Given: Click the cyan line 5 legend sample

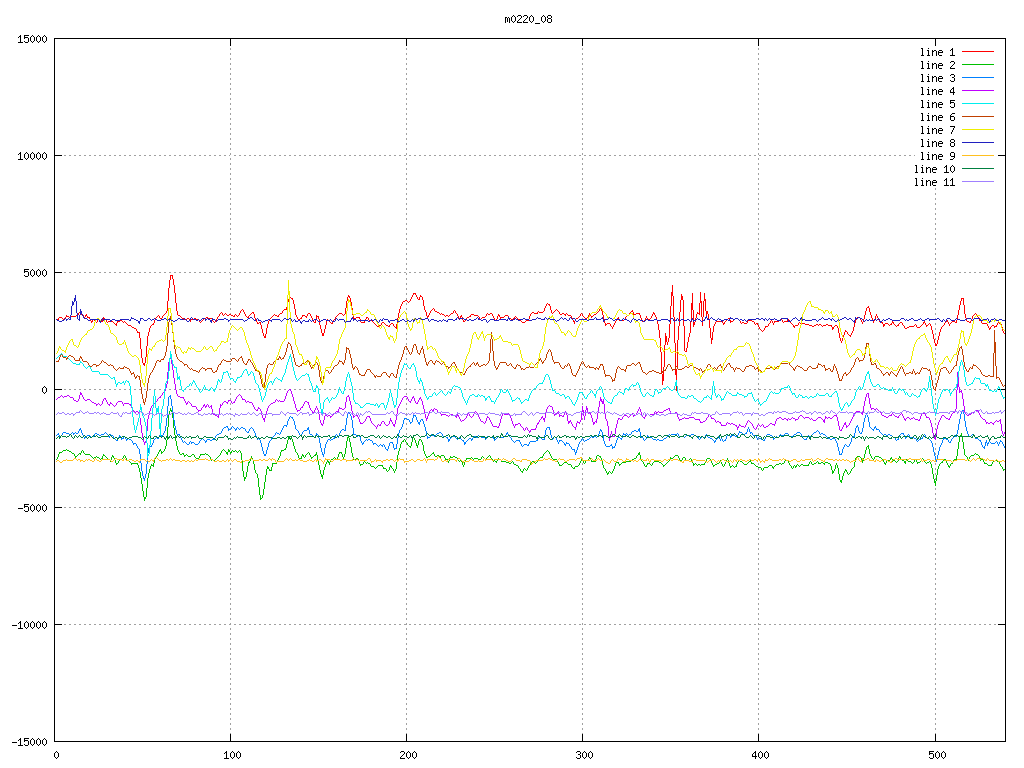Looking at the screenshot, I should 978,104.
